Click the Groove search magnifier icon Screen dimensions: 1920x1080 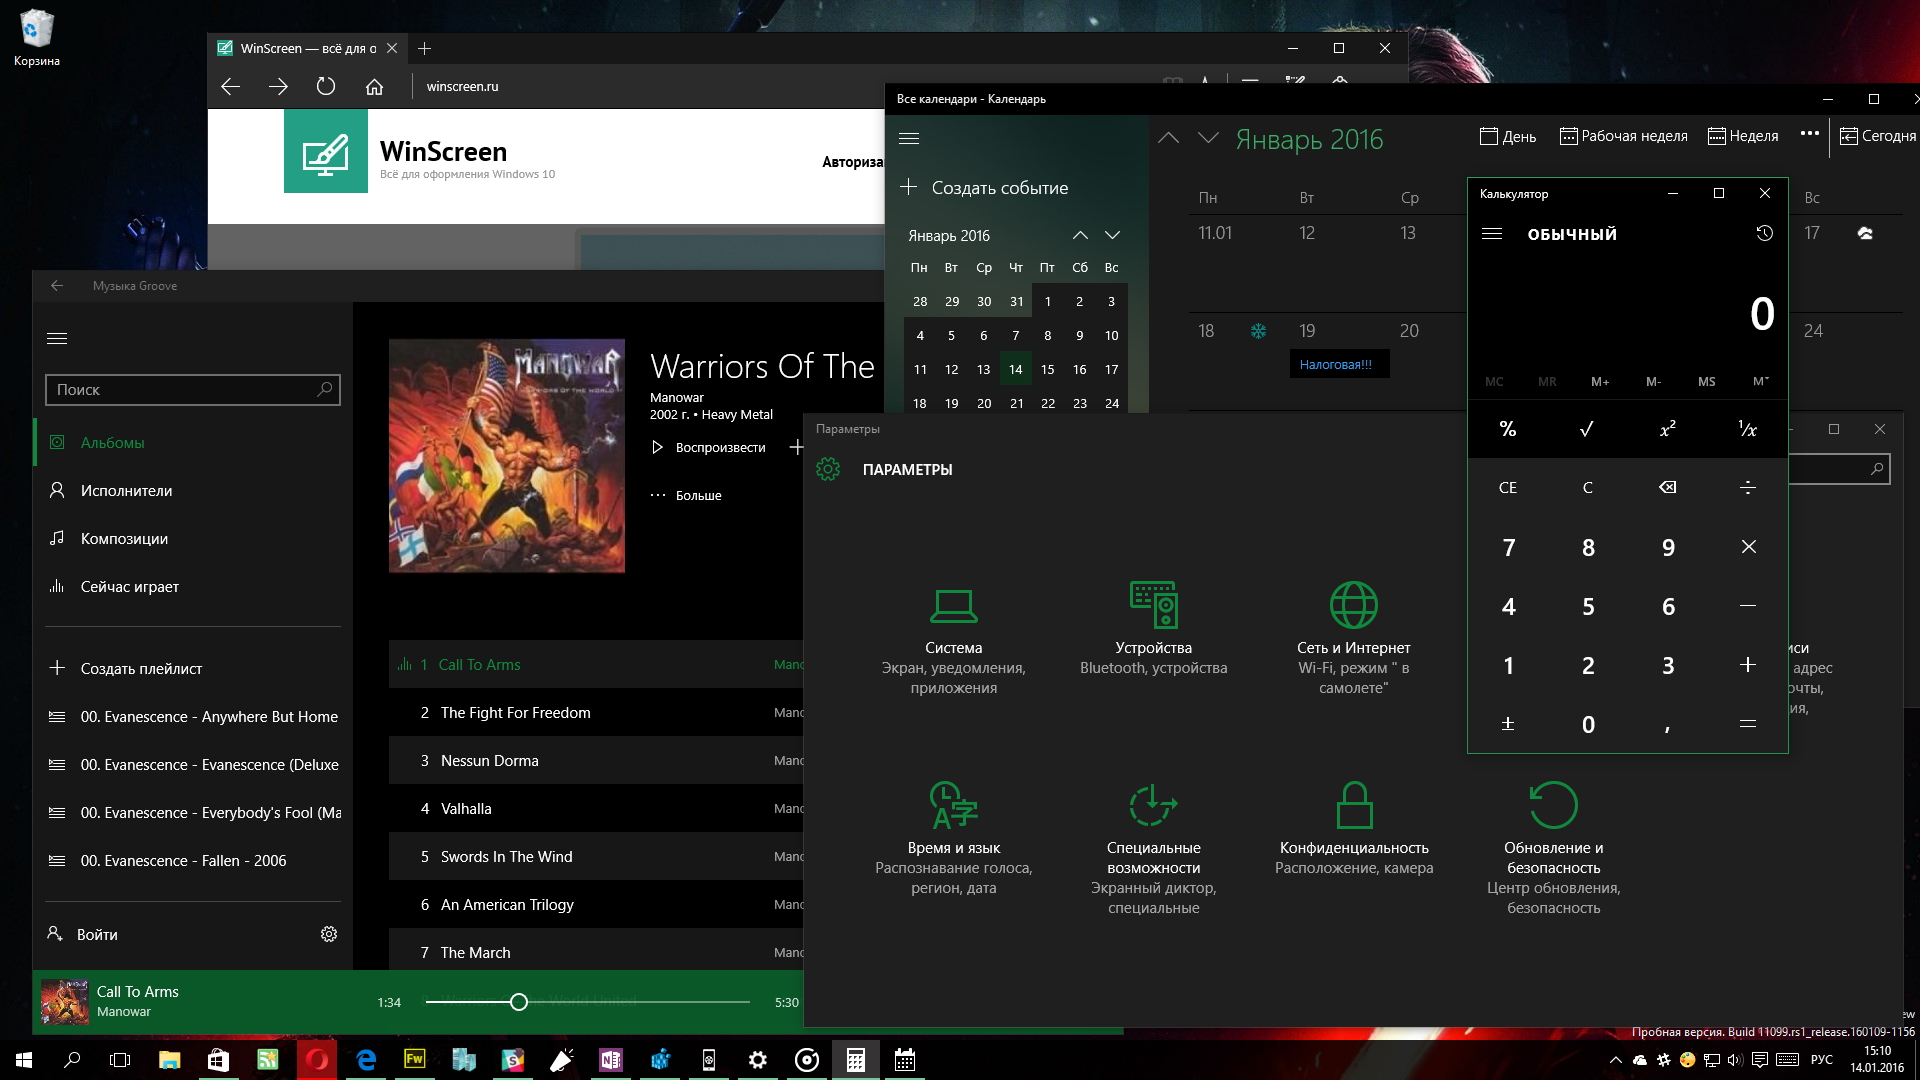(x=324, y=389)
